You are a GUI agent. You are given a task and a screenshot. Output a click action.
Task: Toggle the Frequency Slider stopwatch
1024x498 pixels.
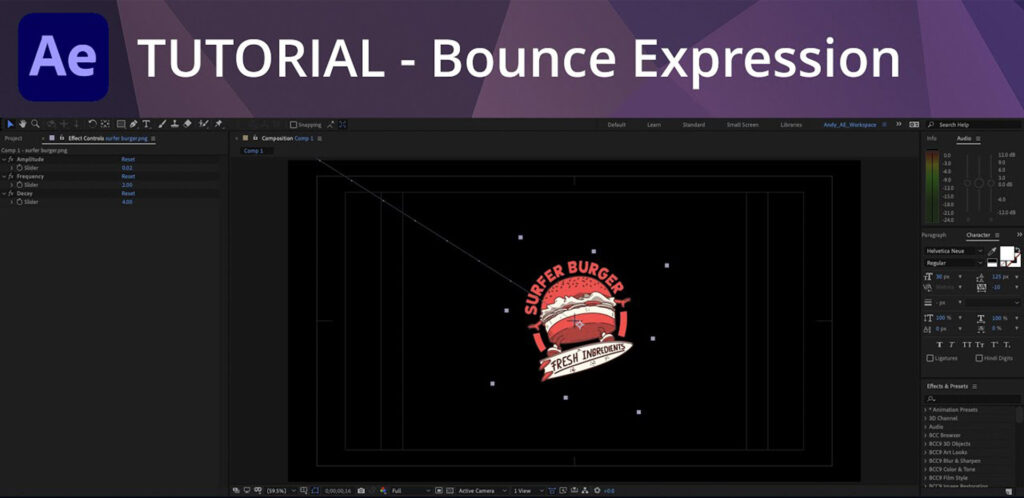point(19,185)
